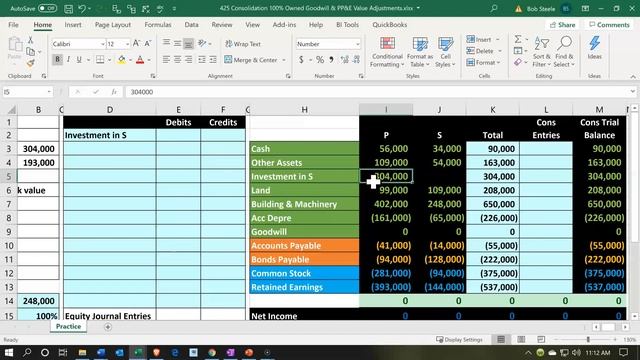640x360 pixels.
Task: Open the font size dropdown
Action: click(x=127, y=44)
